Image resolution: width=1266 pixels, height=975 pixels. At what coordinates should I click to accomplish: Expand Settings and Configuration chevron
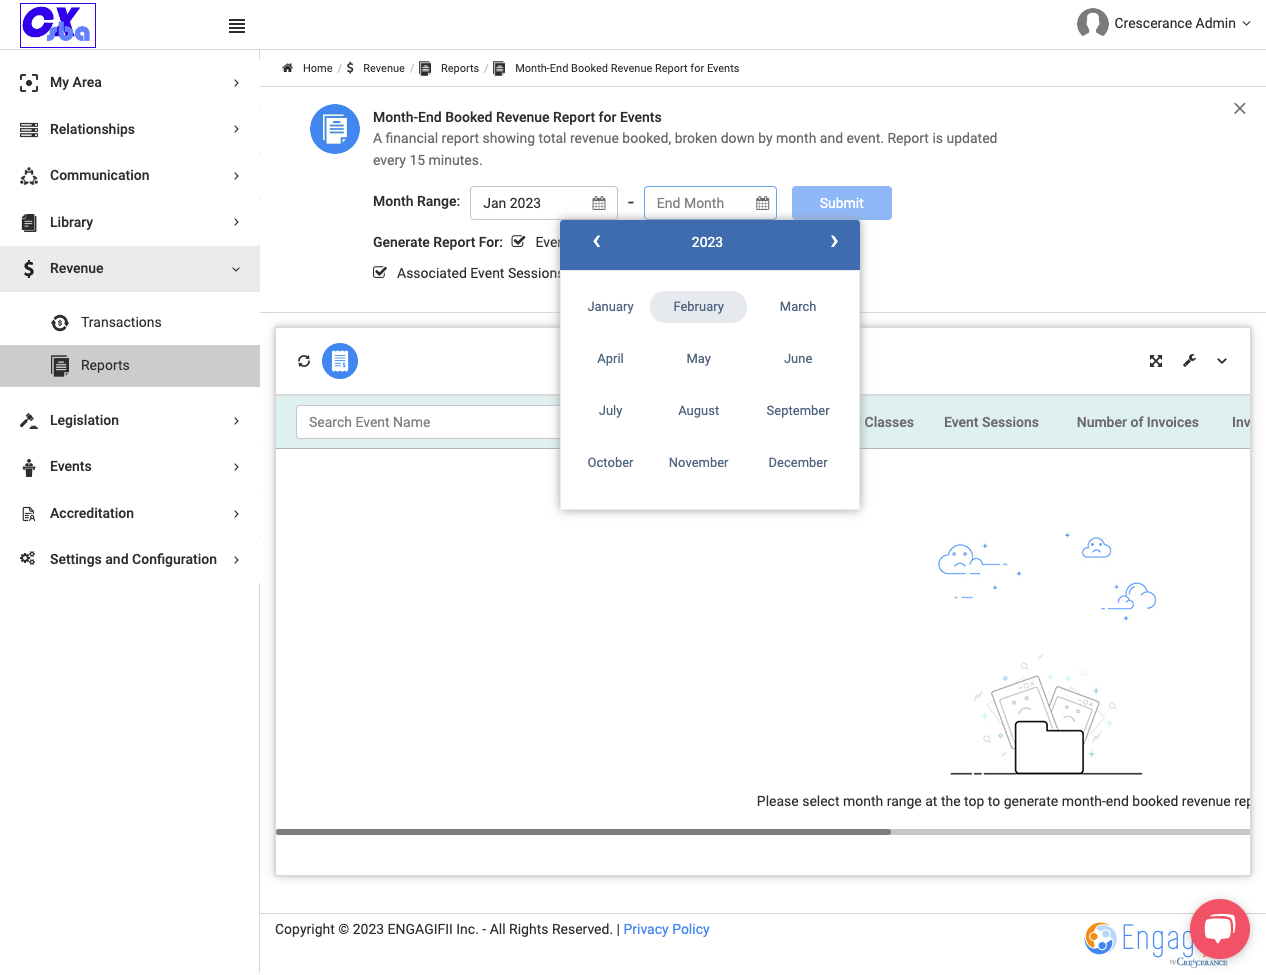[236, 560]
